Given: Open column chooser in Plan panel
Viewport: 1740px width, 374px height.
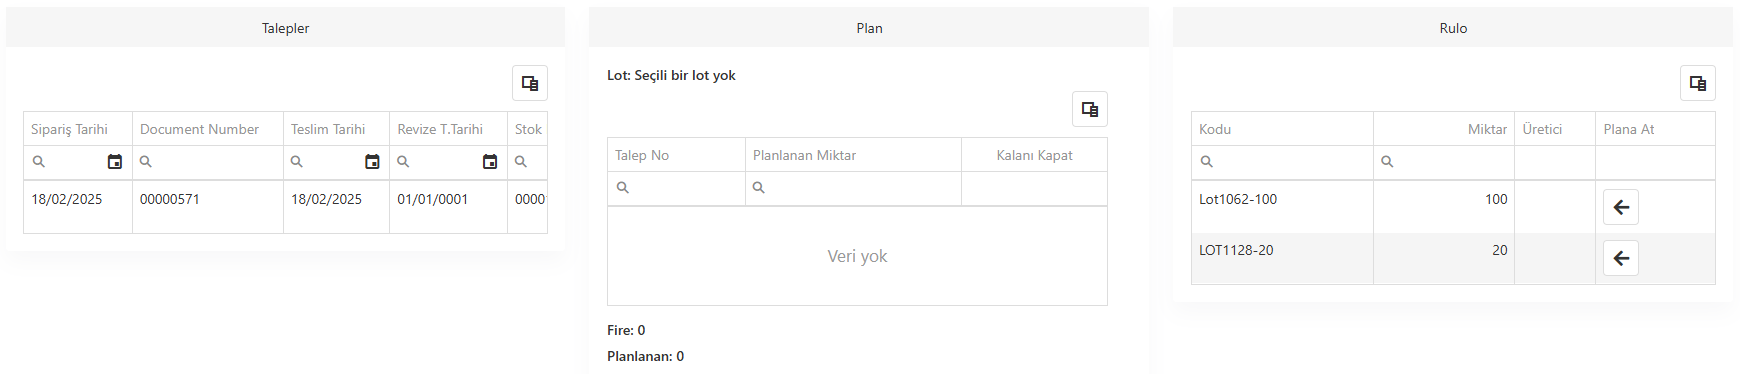Looking at the screenshot, I should coord(1090,109).
